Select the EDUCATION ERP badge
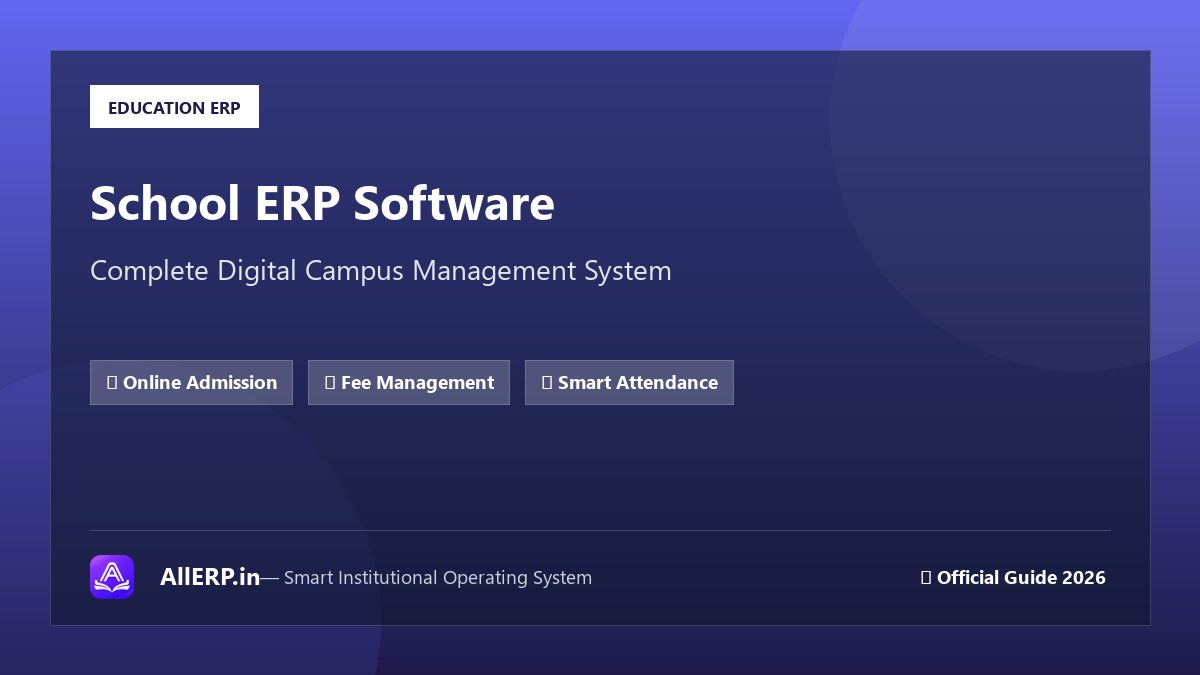 pyautogui.click(x=174, y=107)
